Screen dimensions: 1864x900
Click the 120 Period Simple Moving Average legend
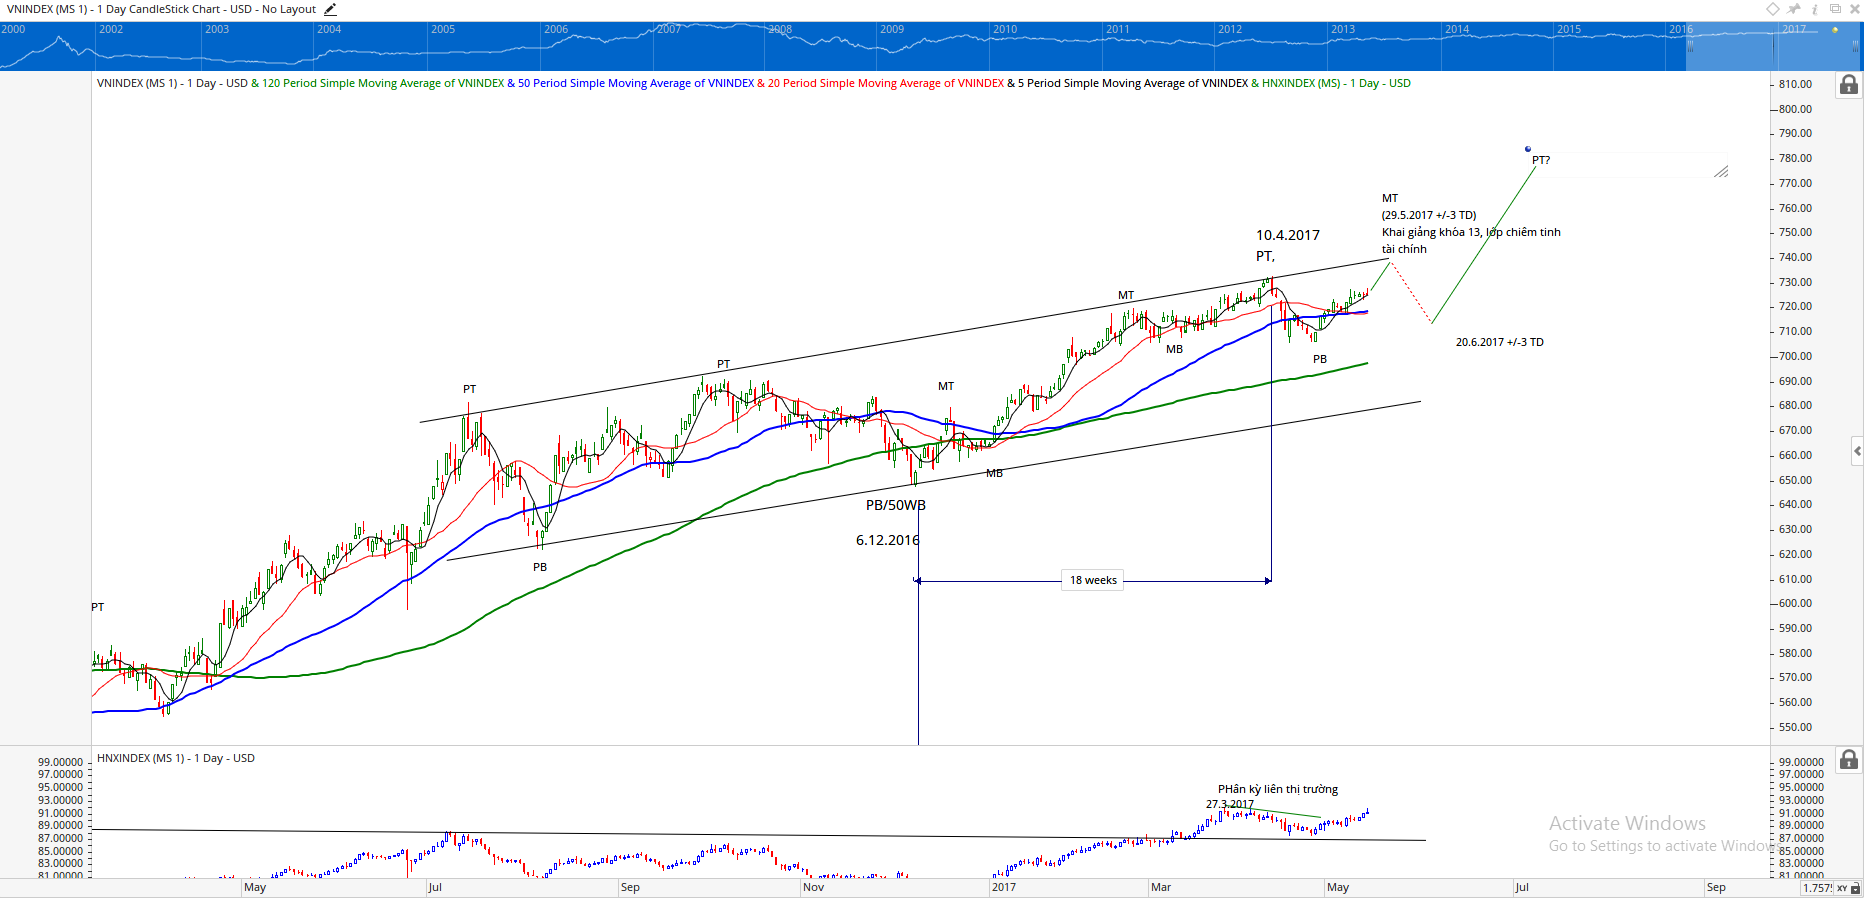click(383, 83)
